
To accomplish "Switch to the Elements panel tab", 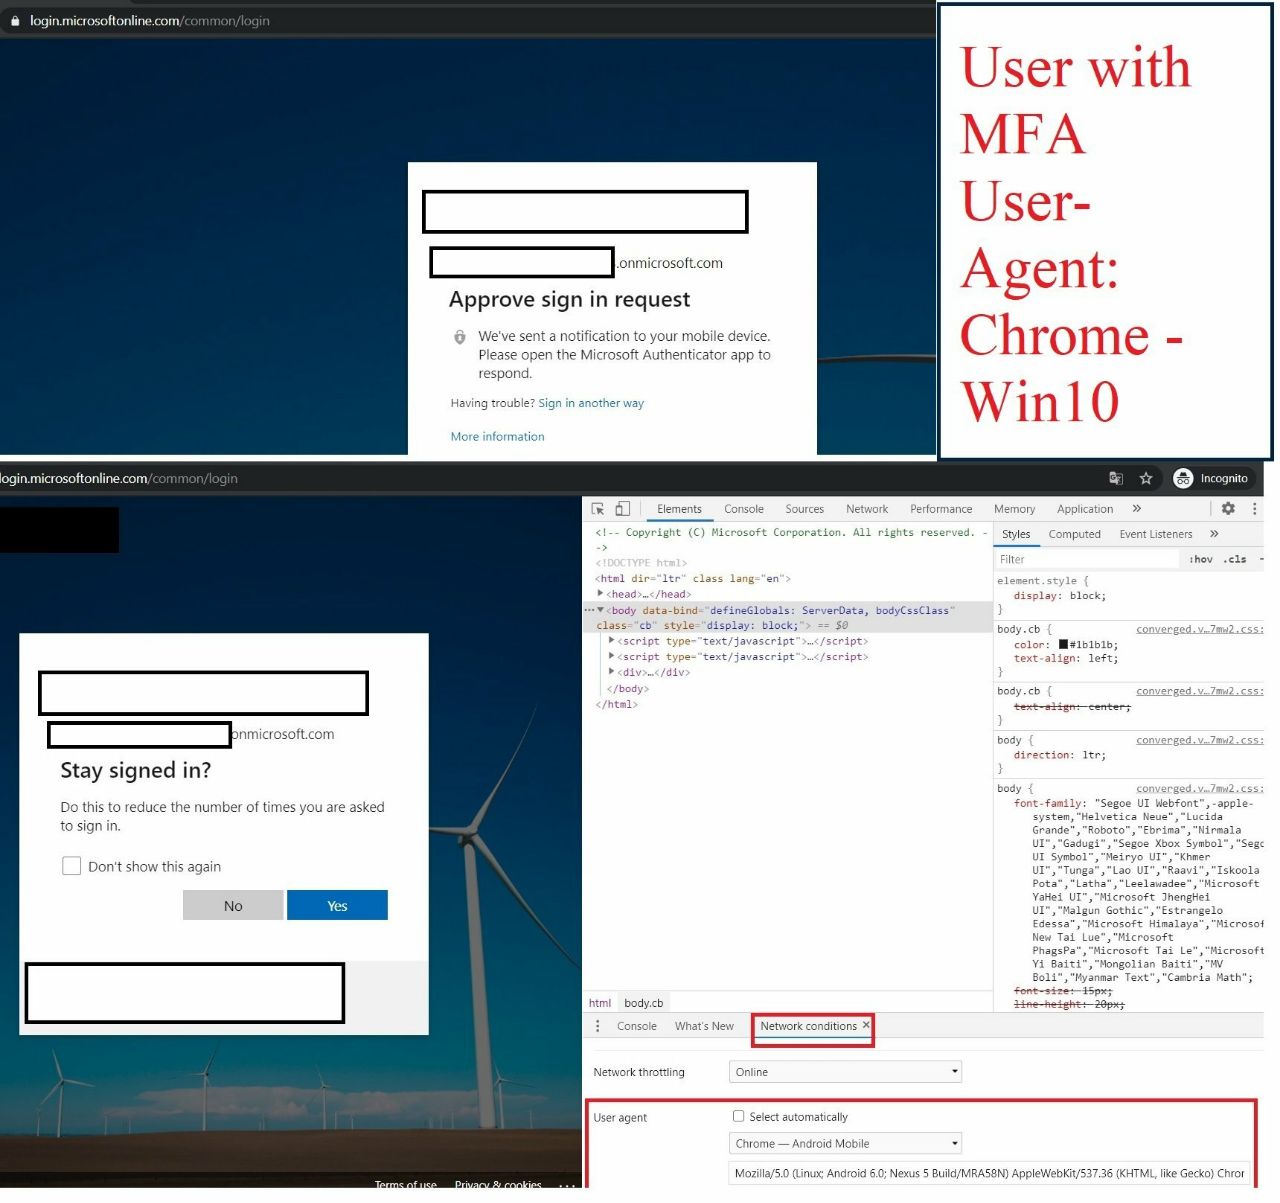I will [x=679, y=510].
